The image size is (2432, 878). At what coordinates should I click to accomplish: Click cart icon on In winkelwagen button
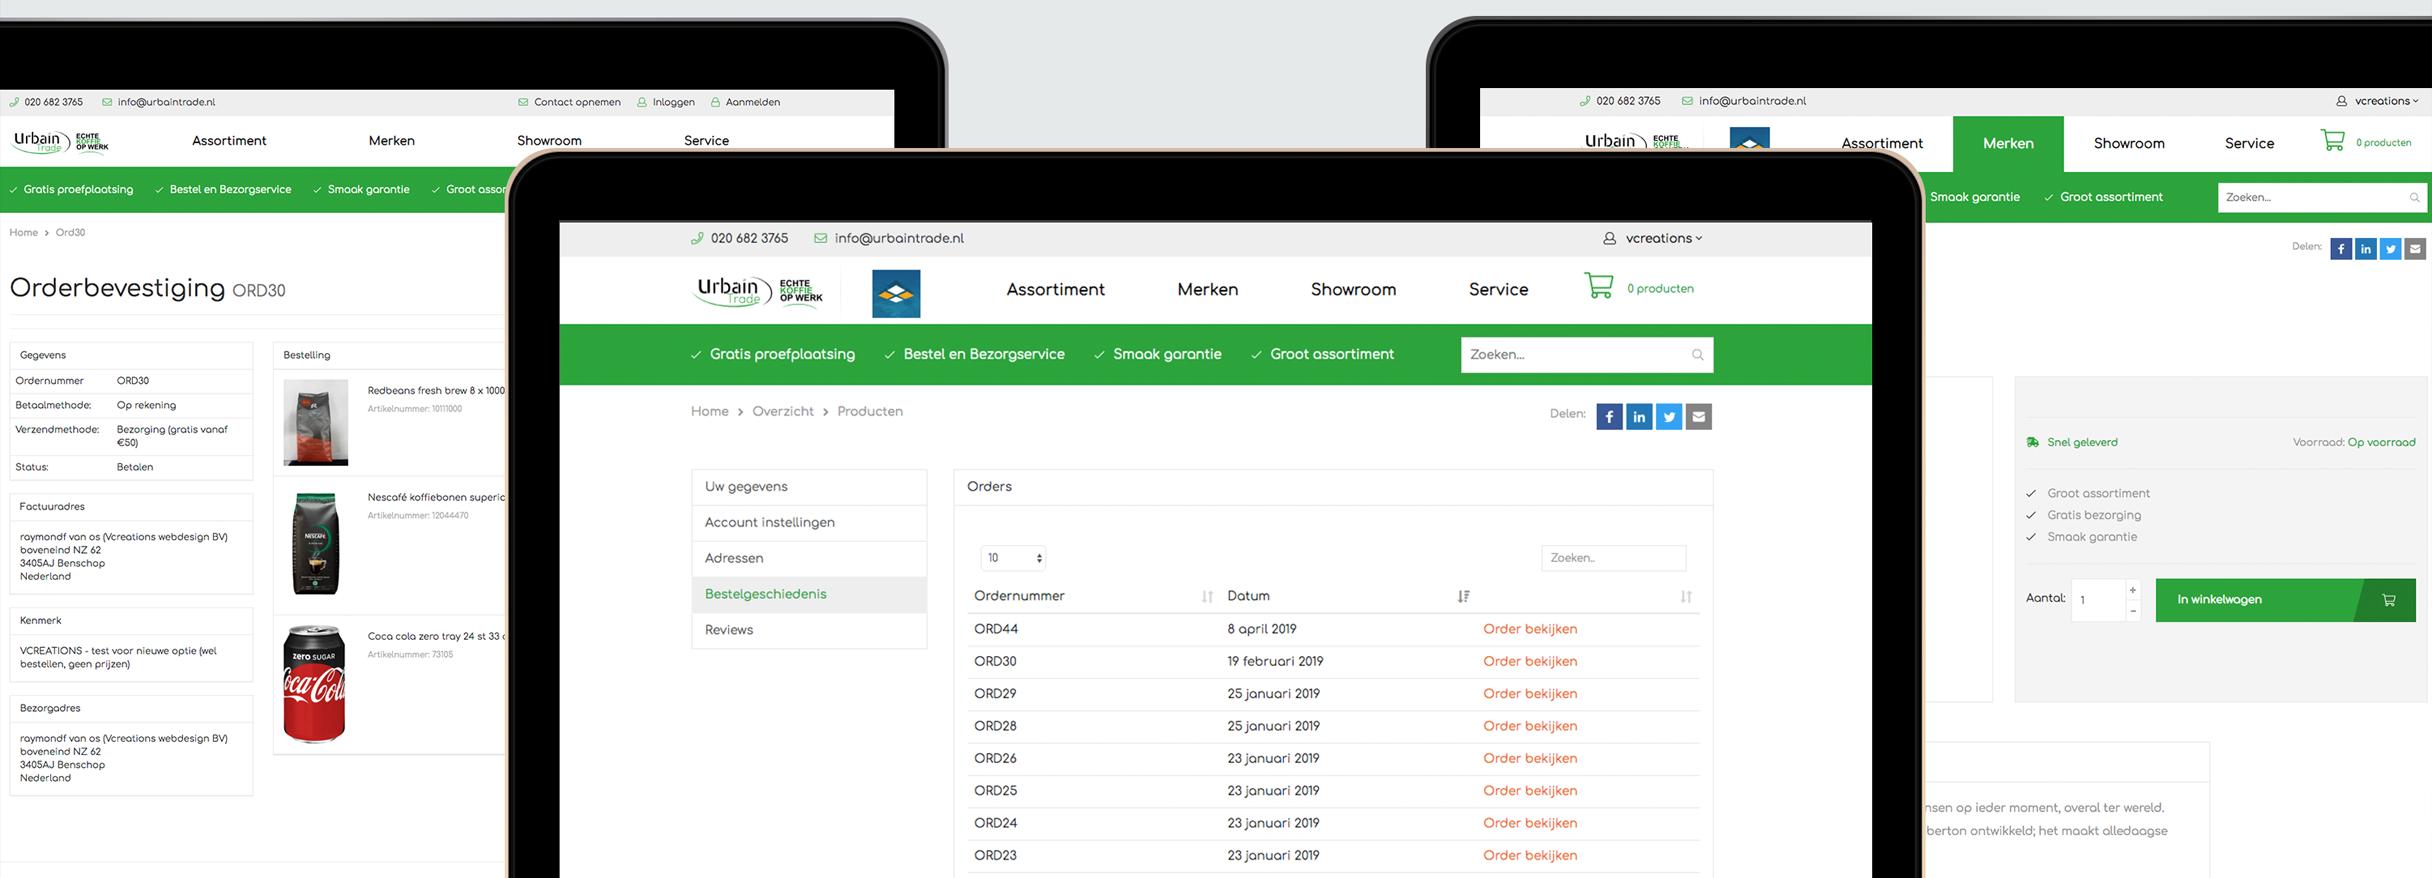tap(2388, 600)
